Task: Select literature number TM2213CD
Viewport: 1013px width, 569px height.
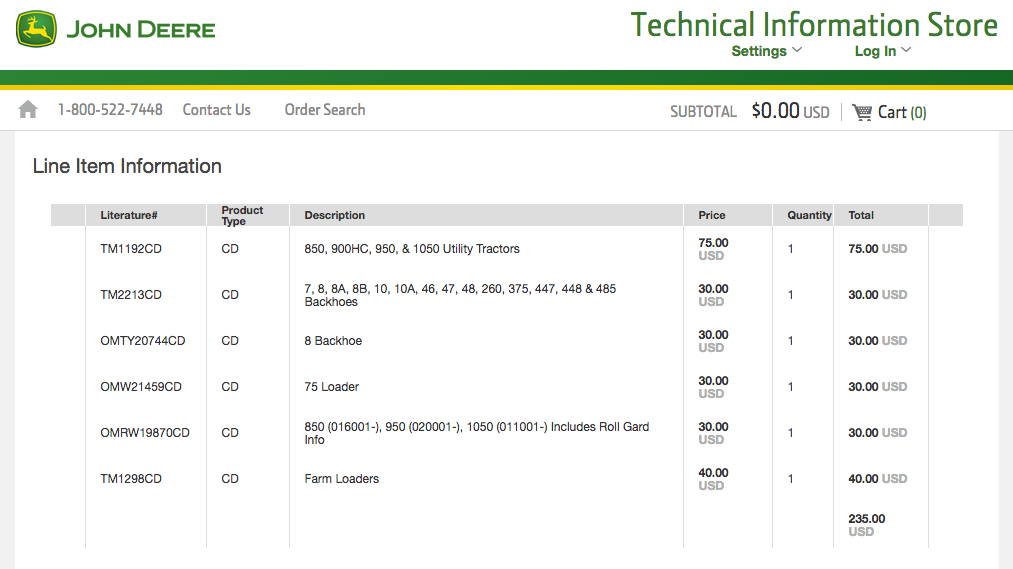Action: click(131, 295)
